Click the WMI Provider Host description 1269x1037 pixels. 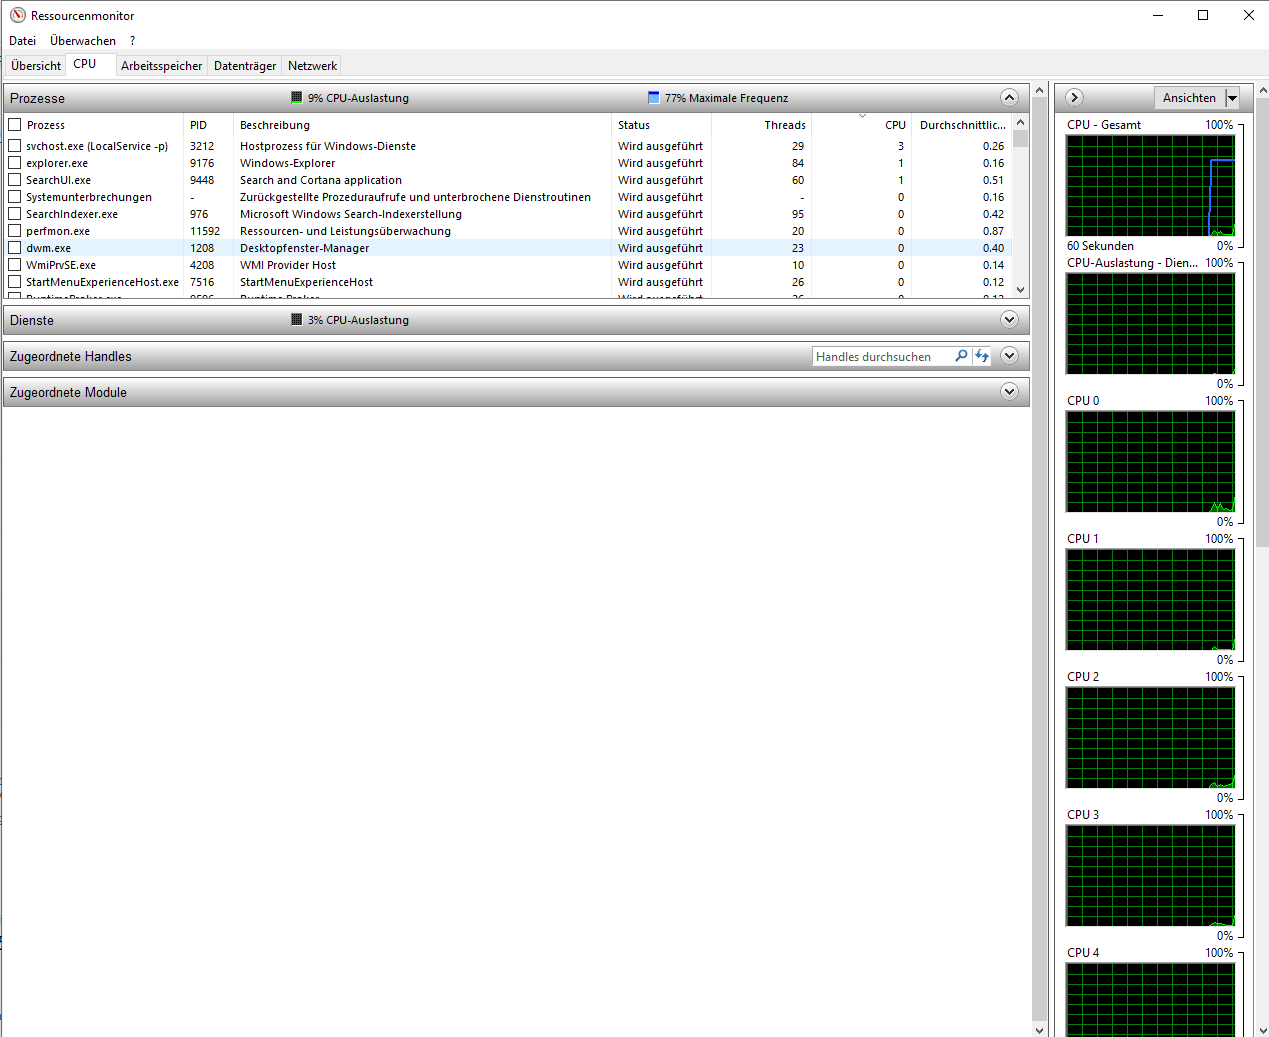coord(288,265)
